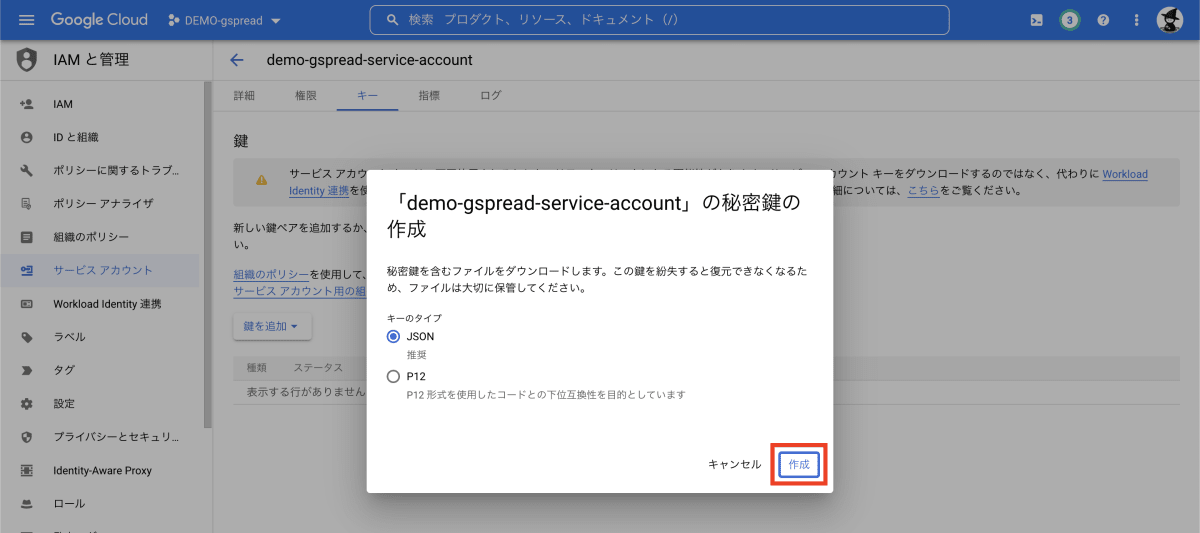Switch to the 詳細 tab
The image size is (1200, 533).
(244, 96)
